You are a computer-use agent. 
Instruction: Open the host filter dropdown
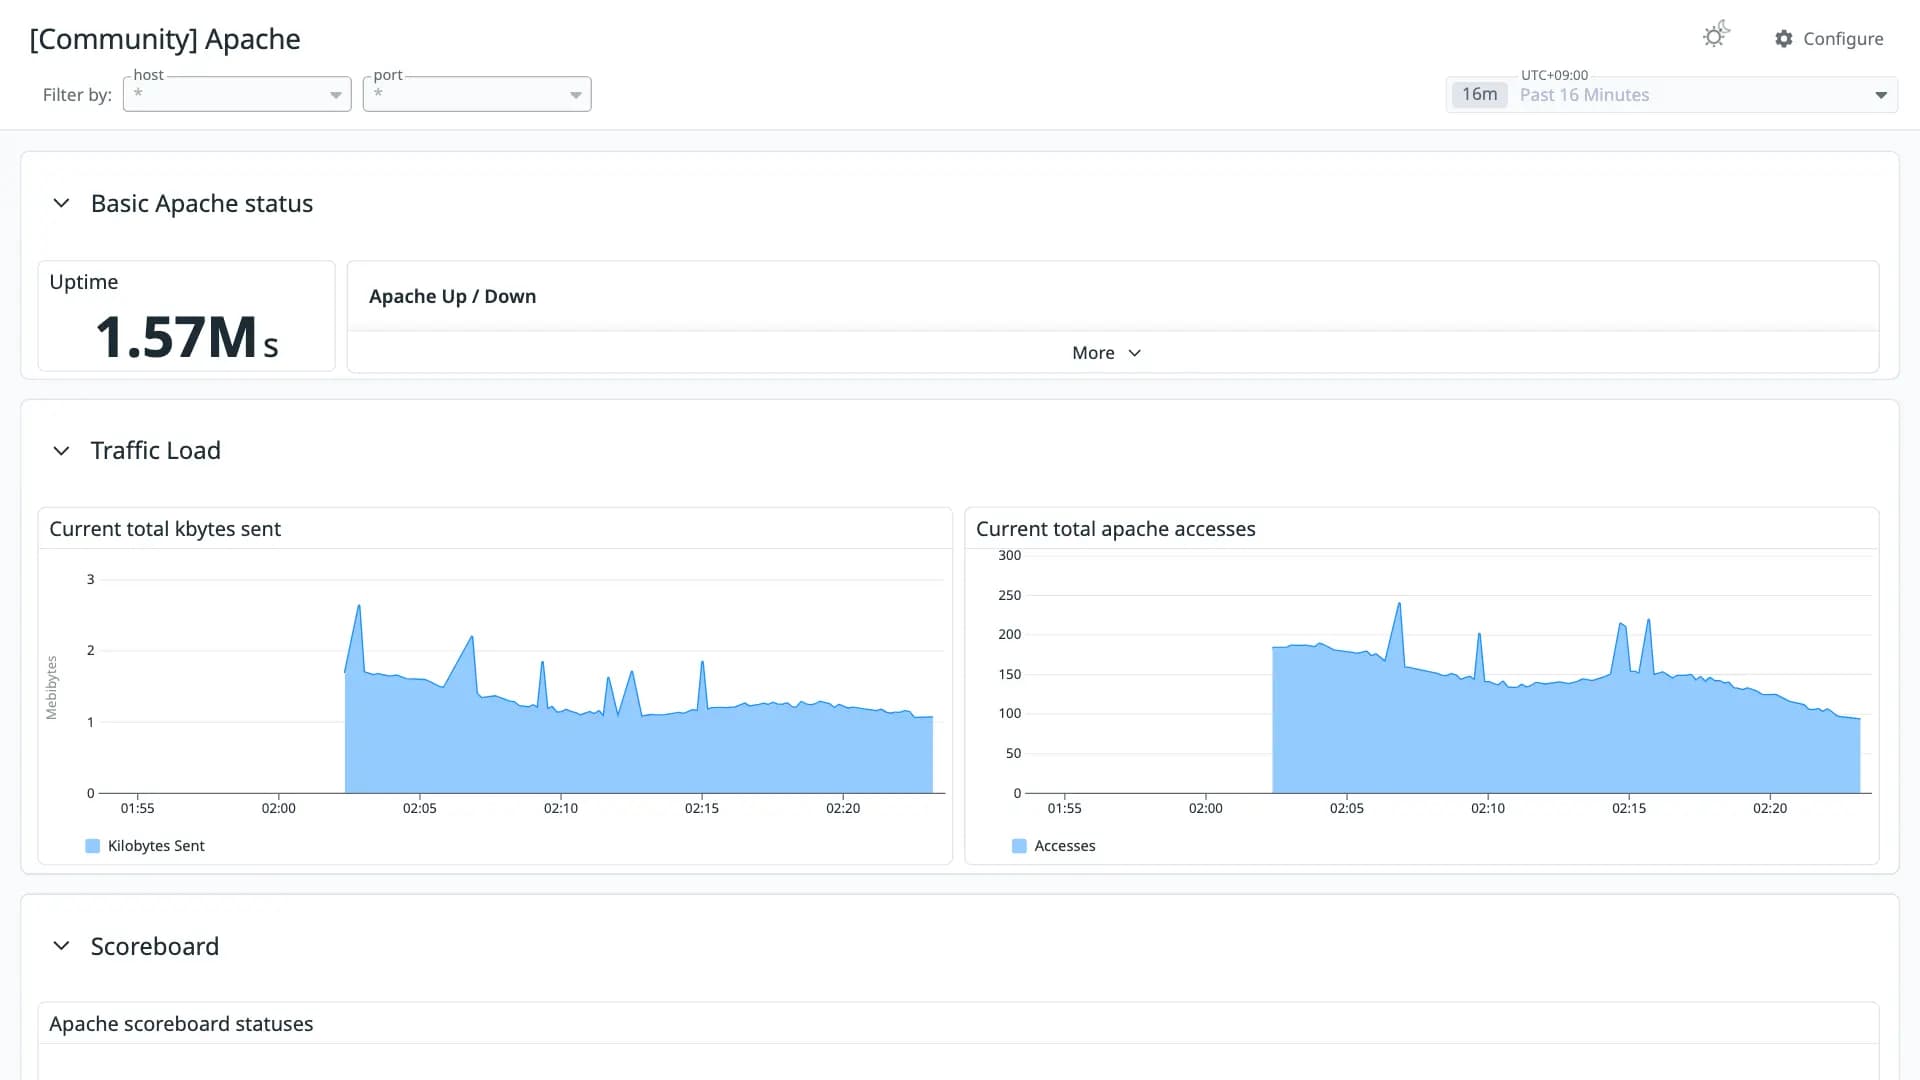click(237, 94)
